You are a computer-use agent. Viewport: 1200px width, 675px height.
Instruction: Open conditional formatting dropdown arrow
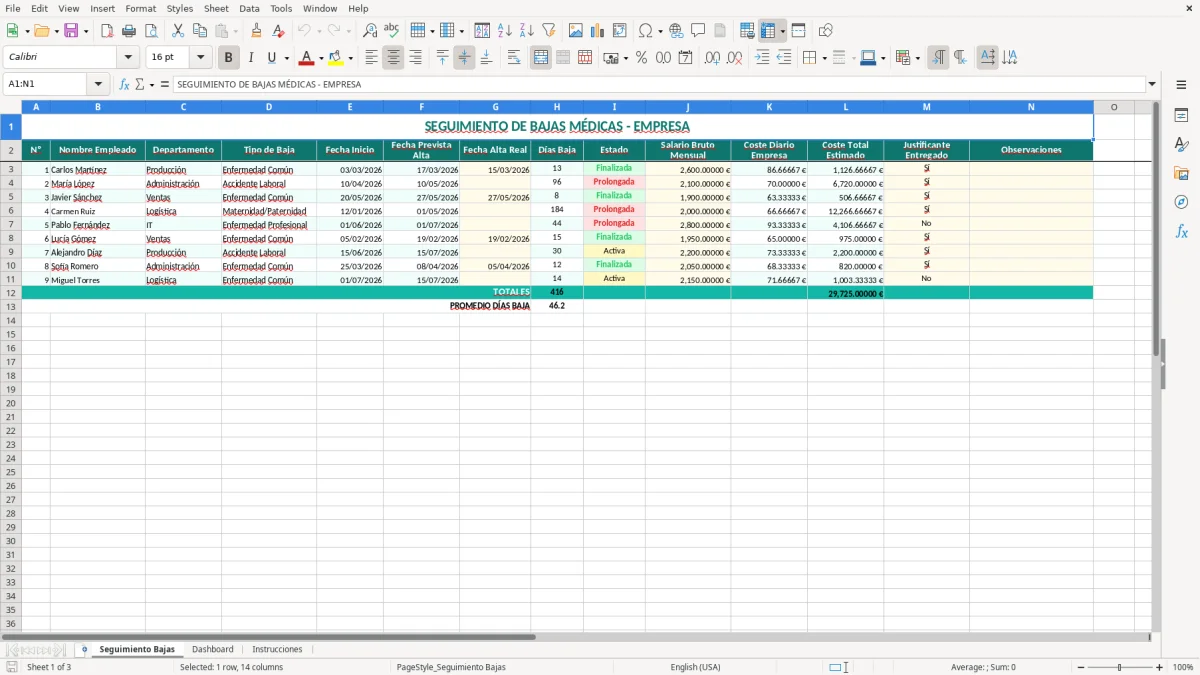click(917, 58)
